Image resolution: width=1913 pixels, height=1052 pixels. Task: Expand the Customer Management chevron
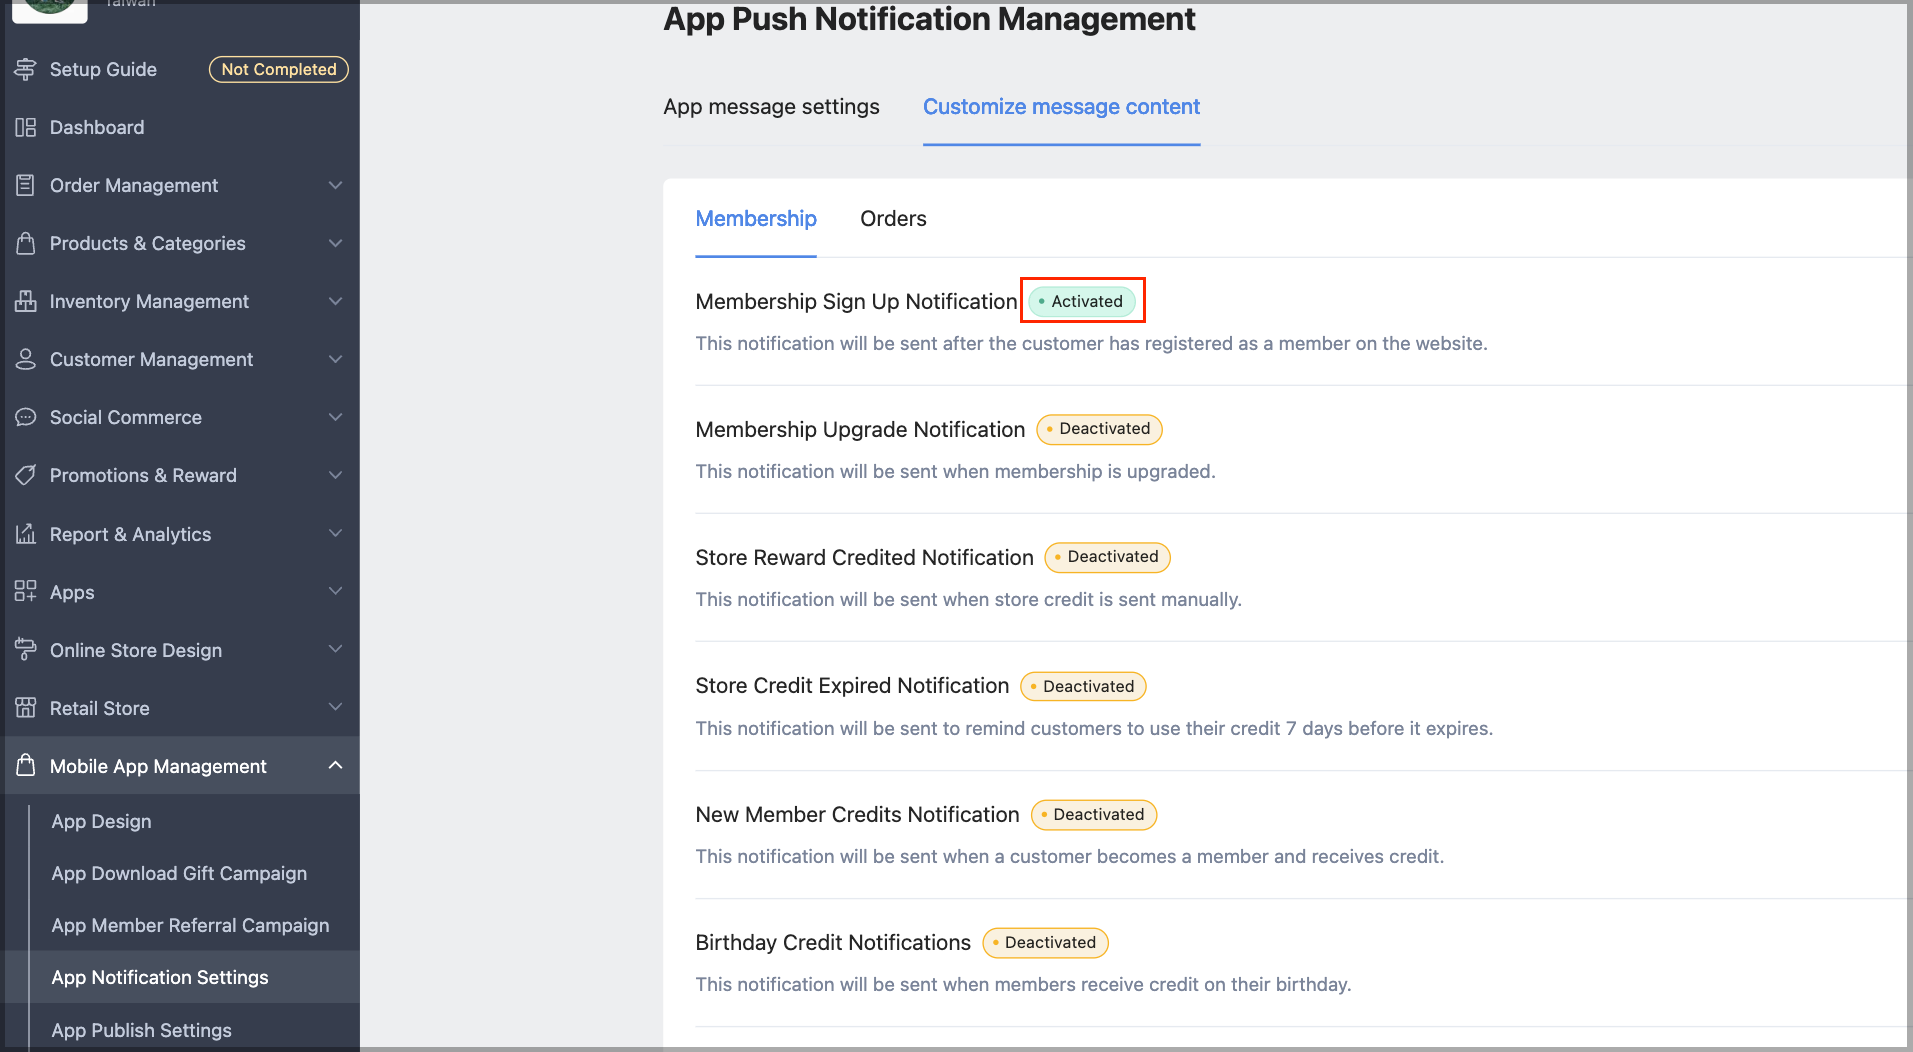tap(336, 359)
